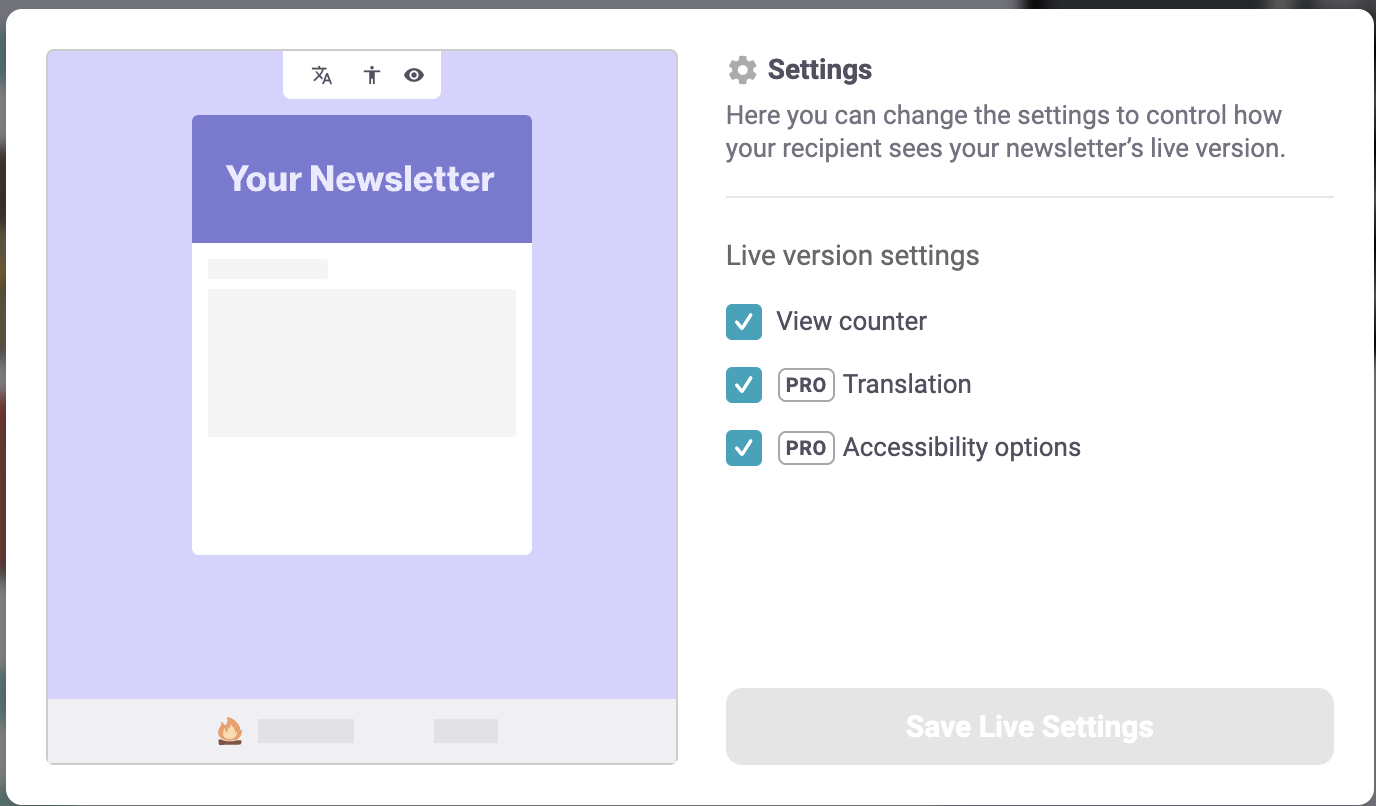Open the floating toolbar above the newsletter preview

coord(362,74)
